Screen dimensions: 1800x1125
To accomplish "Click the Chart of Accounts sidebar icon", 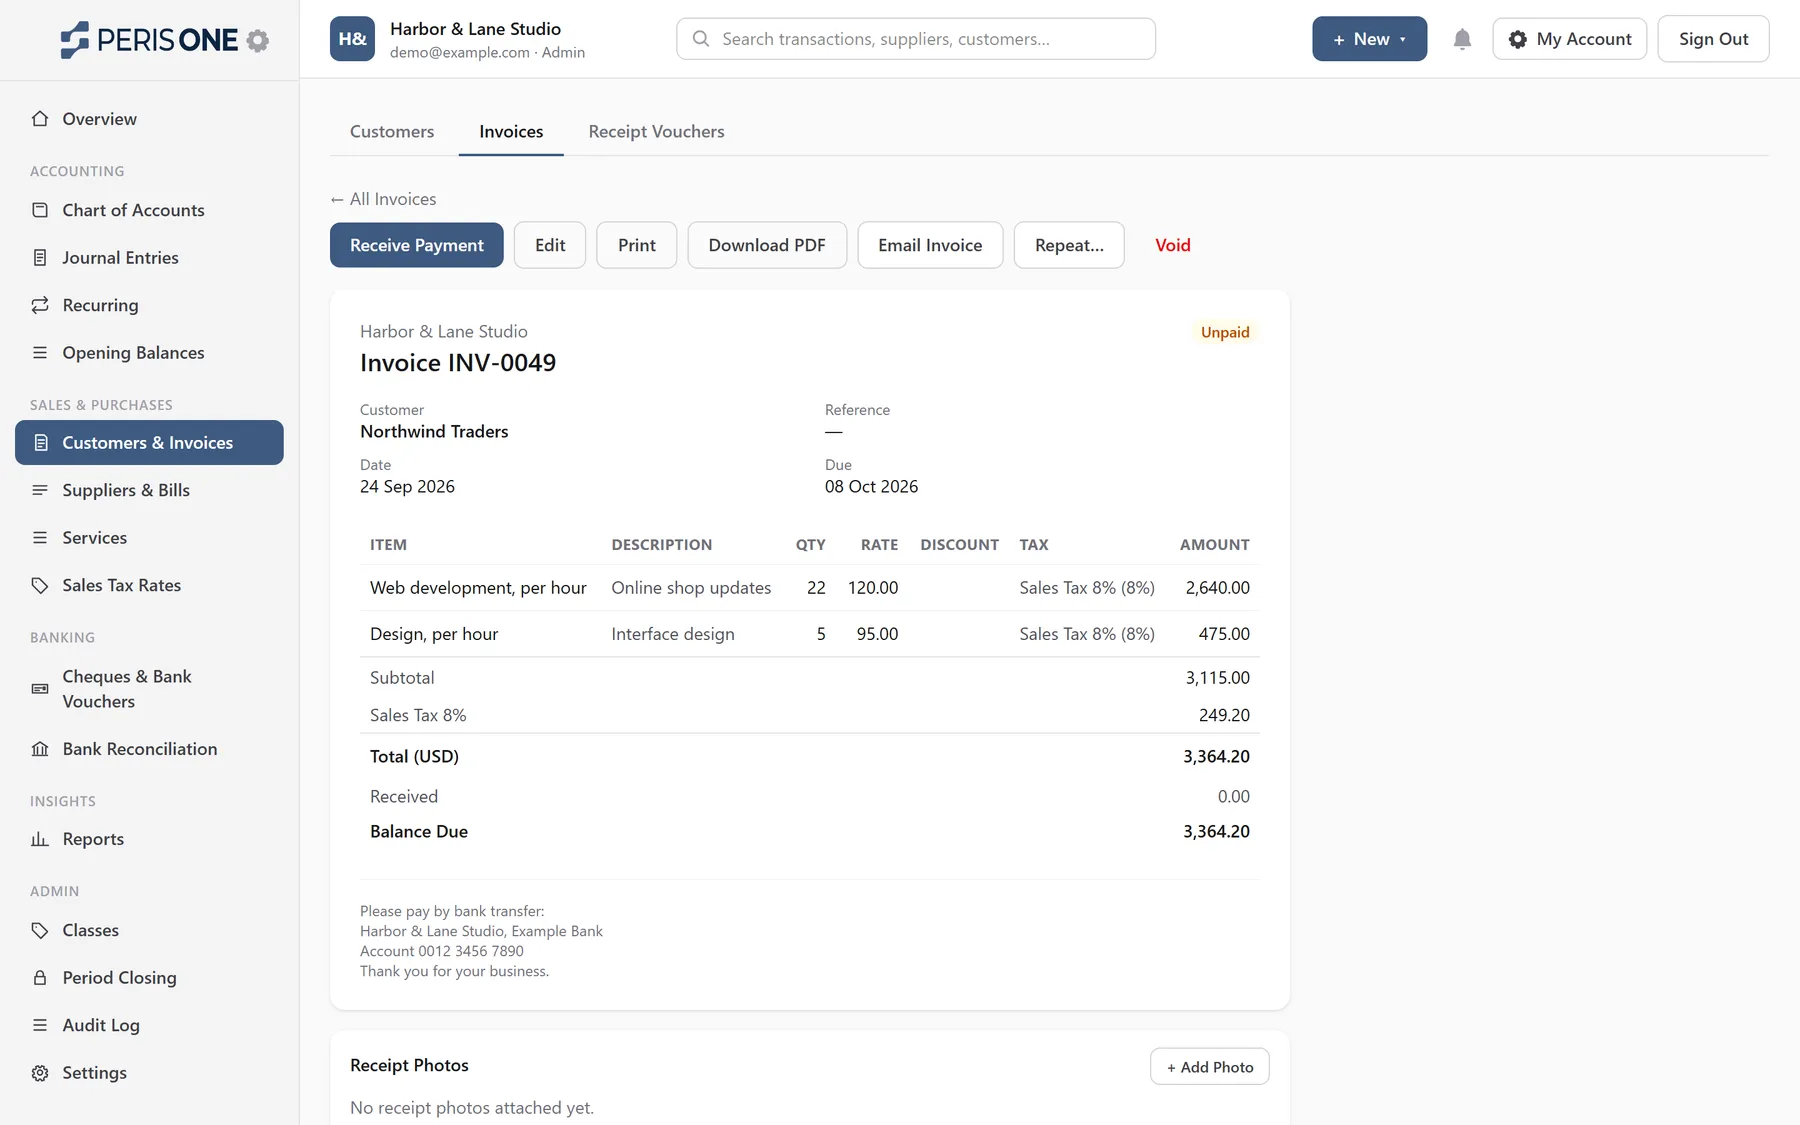I will coord(40,210).
